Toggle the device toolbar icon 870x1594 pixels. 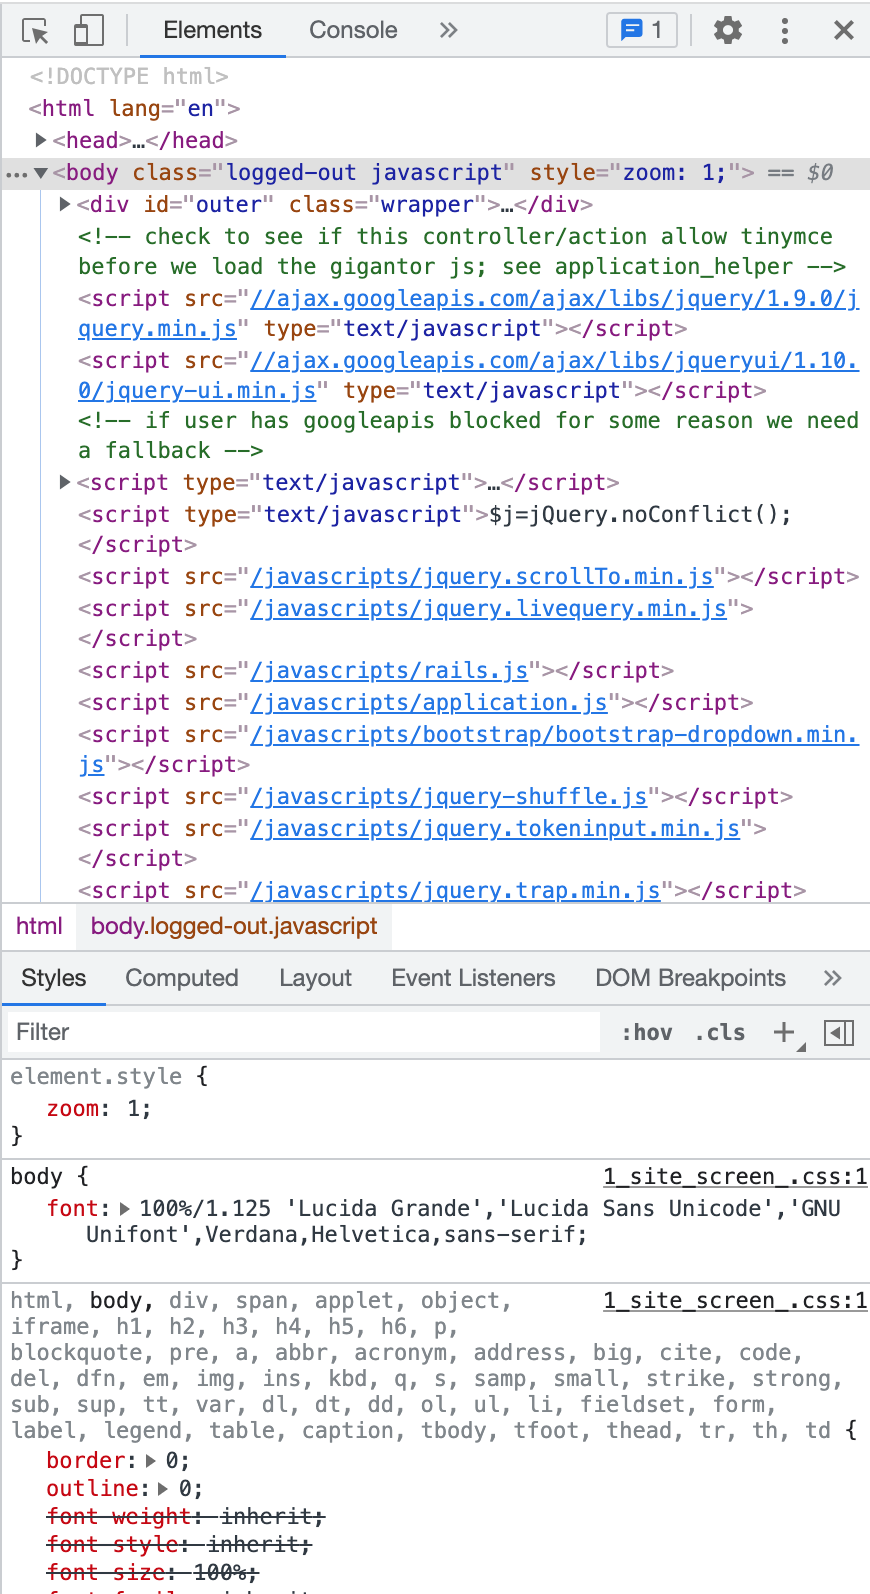tap(89, 31)
